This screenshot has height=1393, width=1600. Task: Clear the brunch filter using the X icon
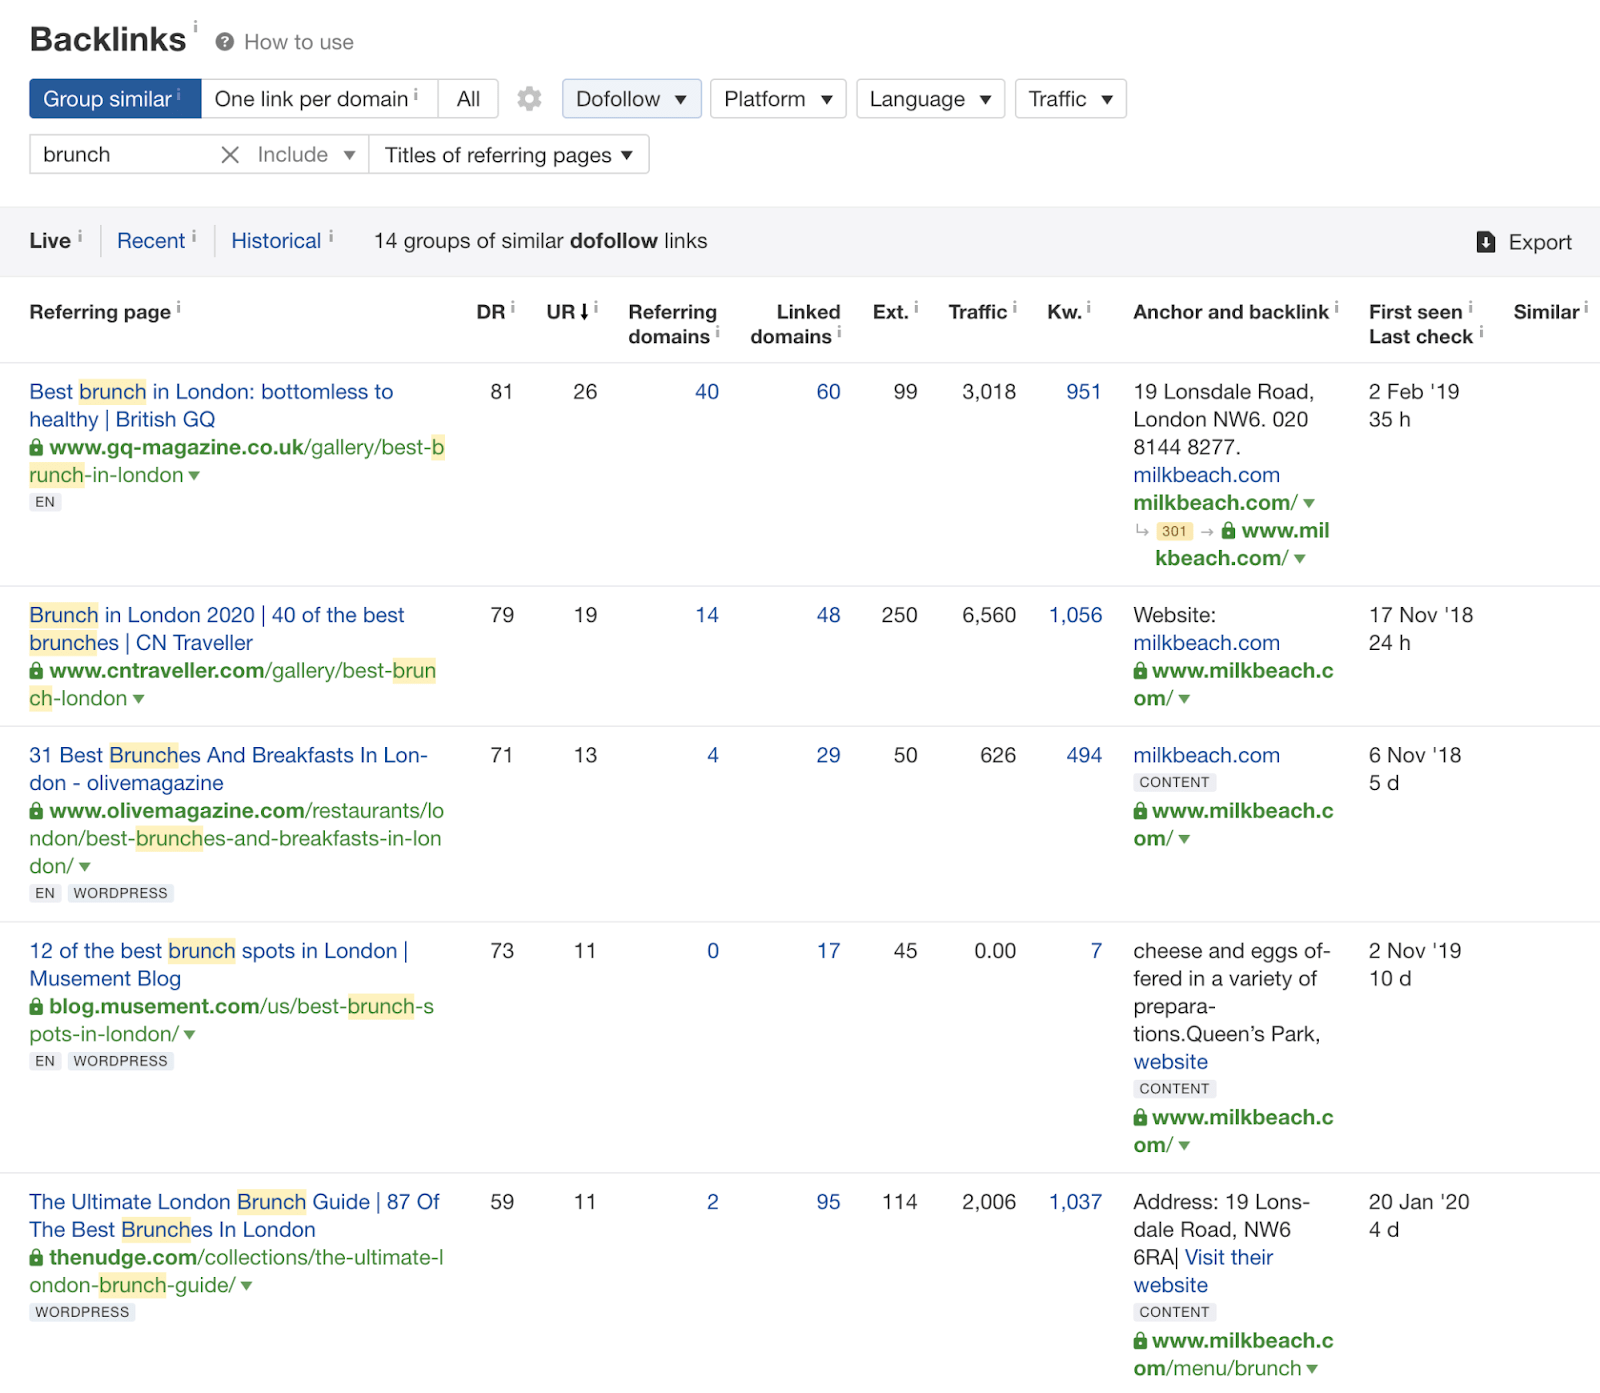(230, 154)
